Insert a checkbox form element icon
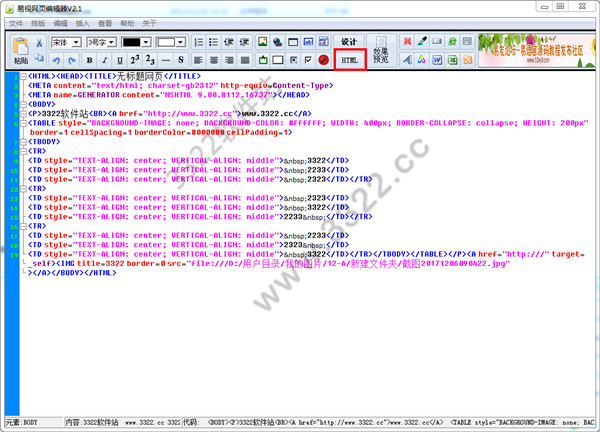This screenshot has width=600, height=432. point(308,60)
